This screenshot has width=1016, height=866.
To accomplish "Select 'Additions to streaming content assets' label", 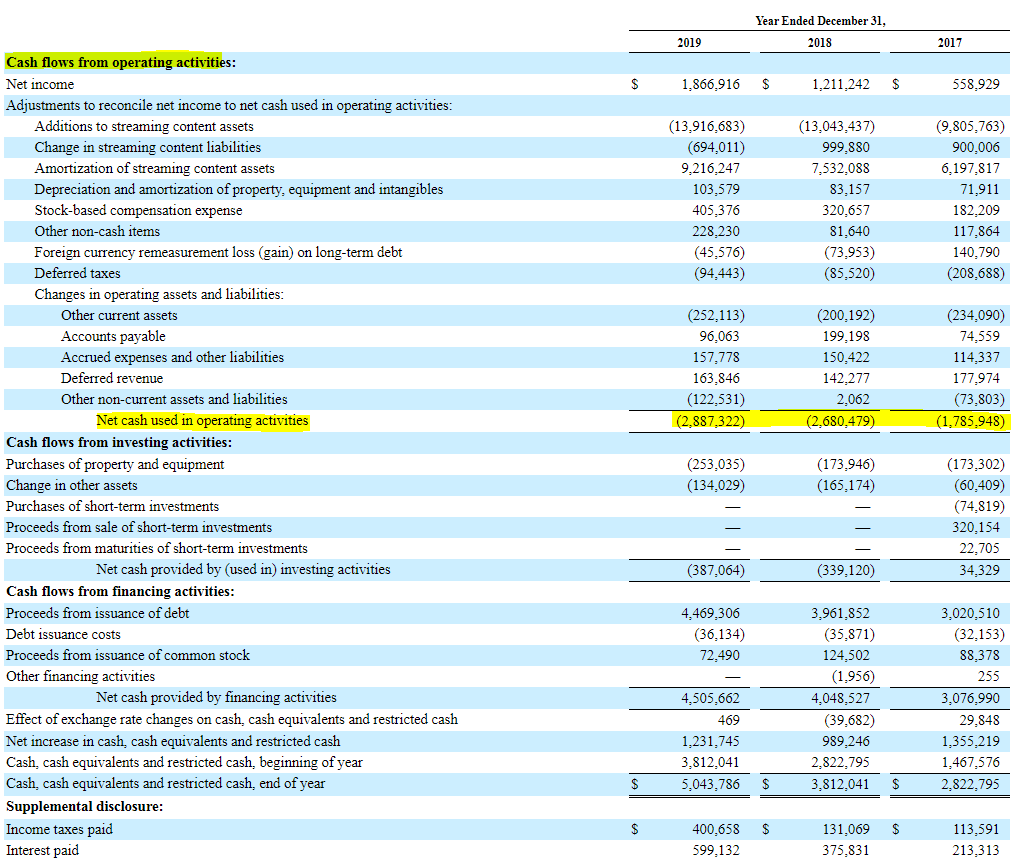I will 144,126.
